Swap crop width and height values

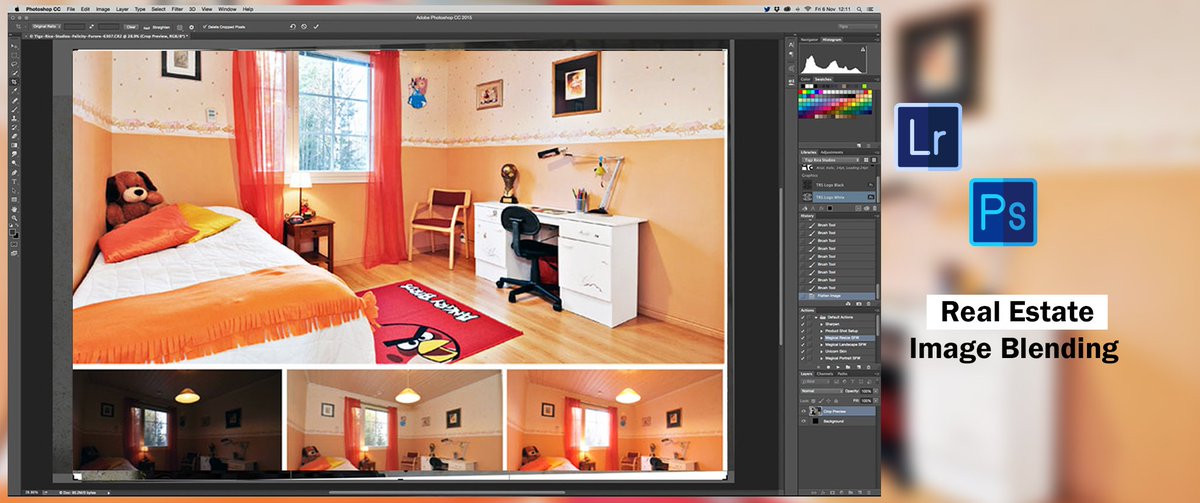[92, 27]
